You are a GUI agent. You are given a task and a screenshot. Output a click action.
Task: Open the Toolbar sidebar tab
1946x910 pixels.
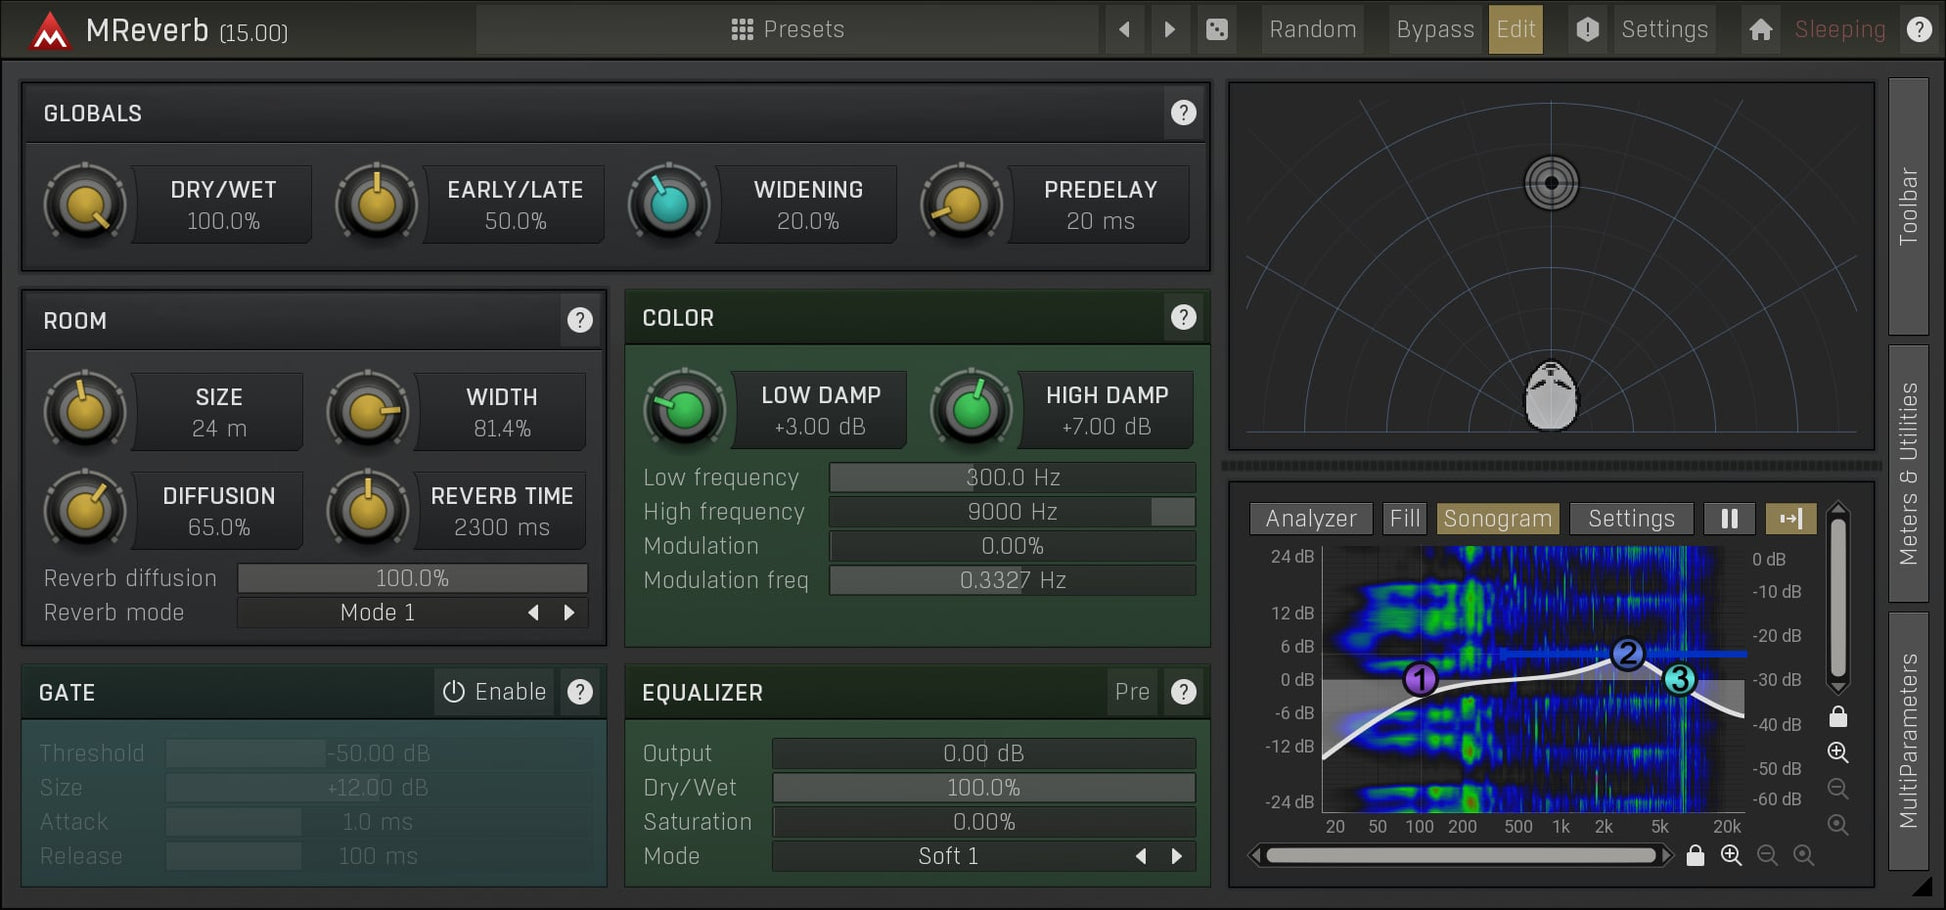tap(1908, 200)
